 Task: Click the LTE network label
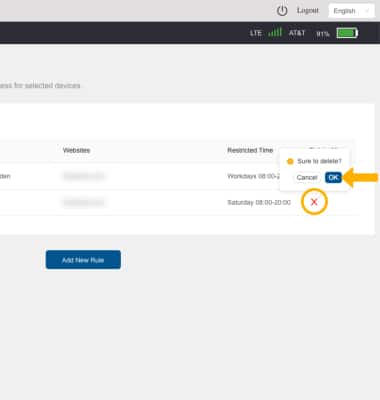point(256,33)
